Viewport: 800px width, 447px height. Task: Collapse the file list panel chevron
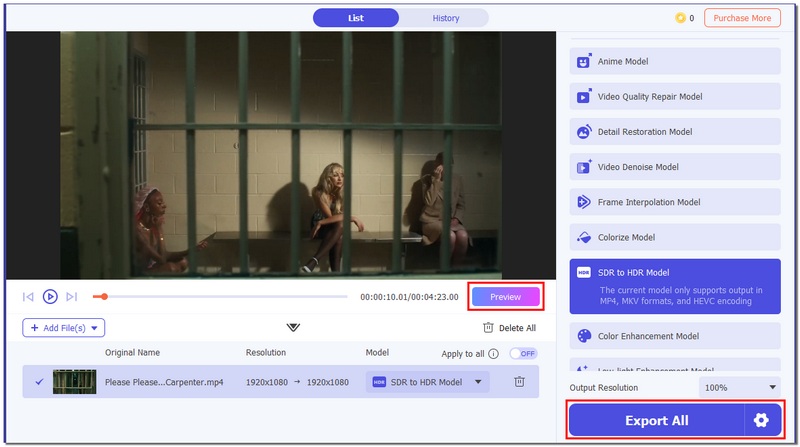click(293, 327)
